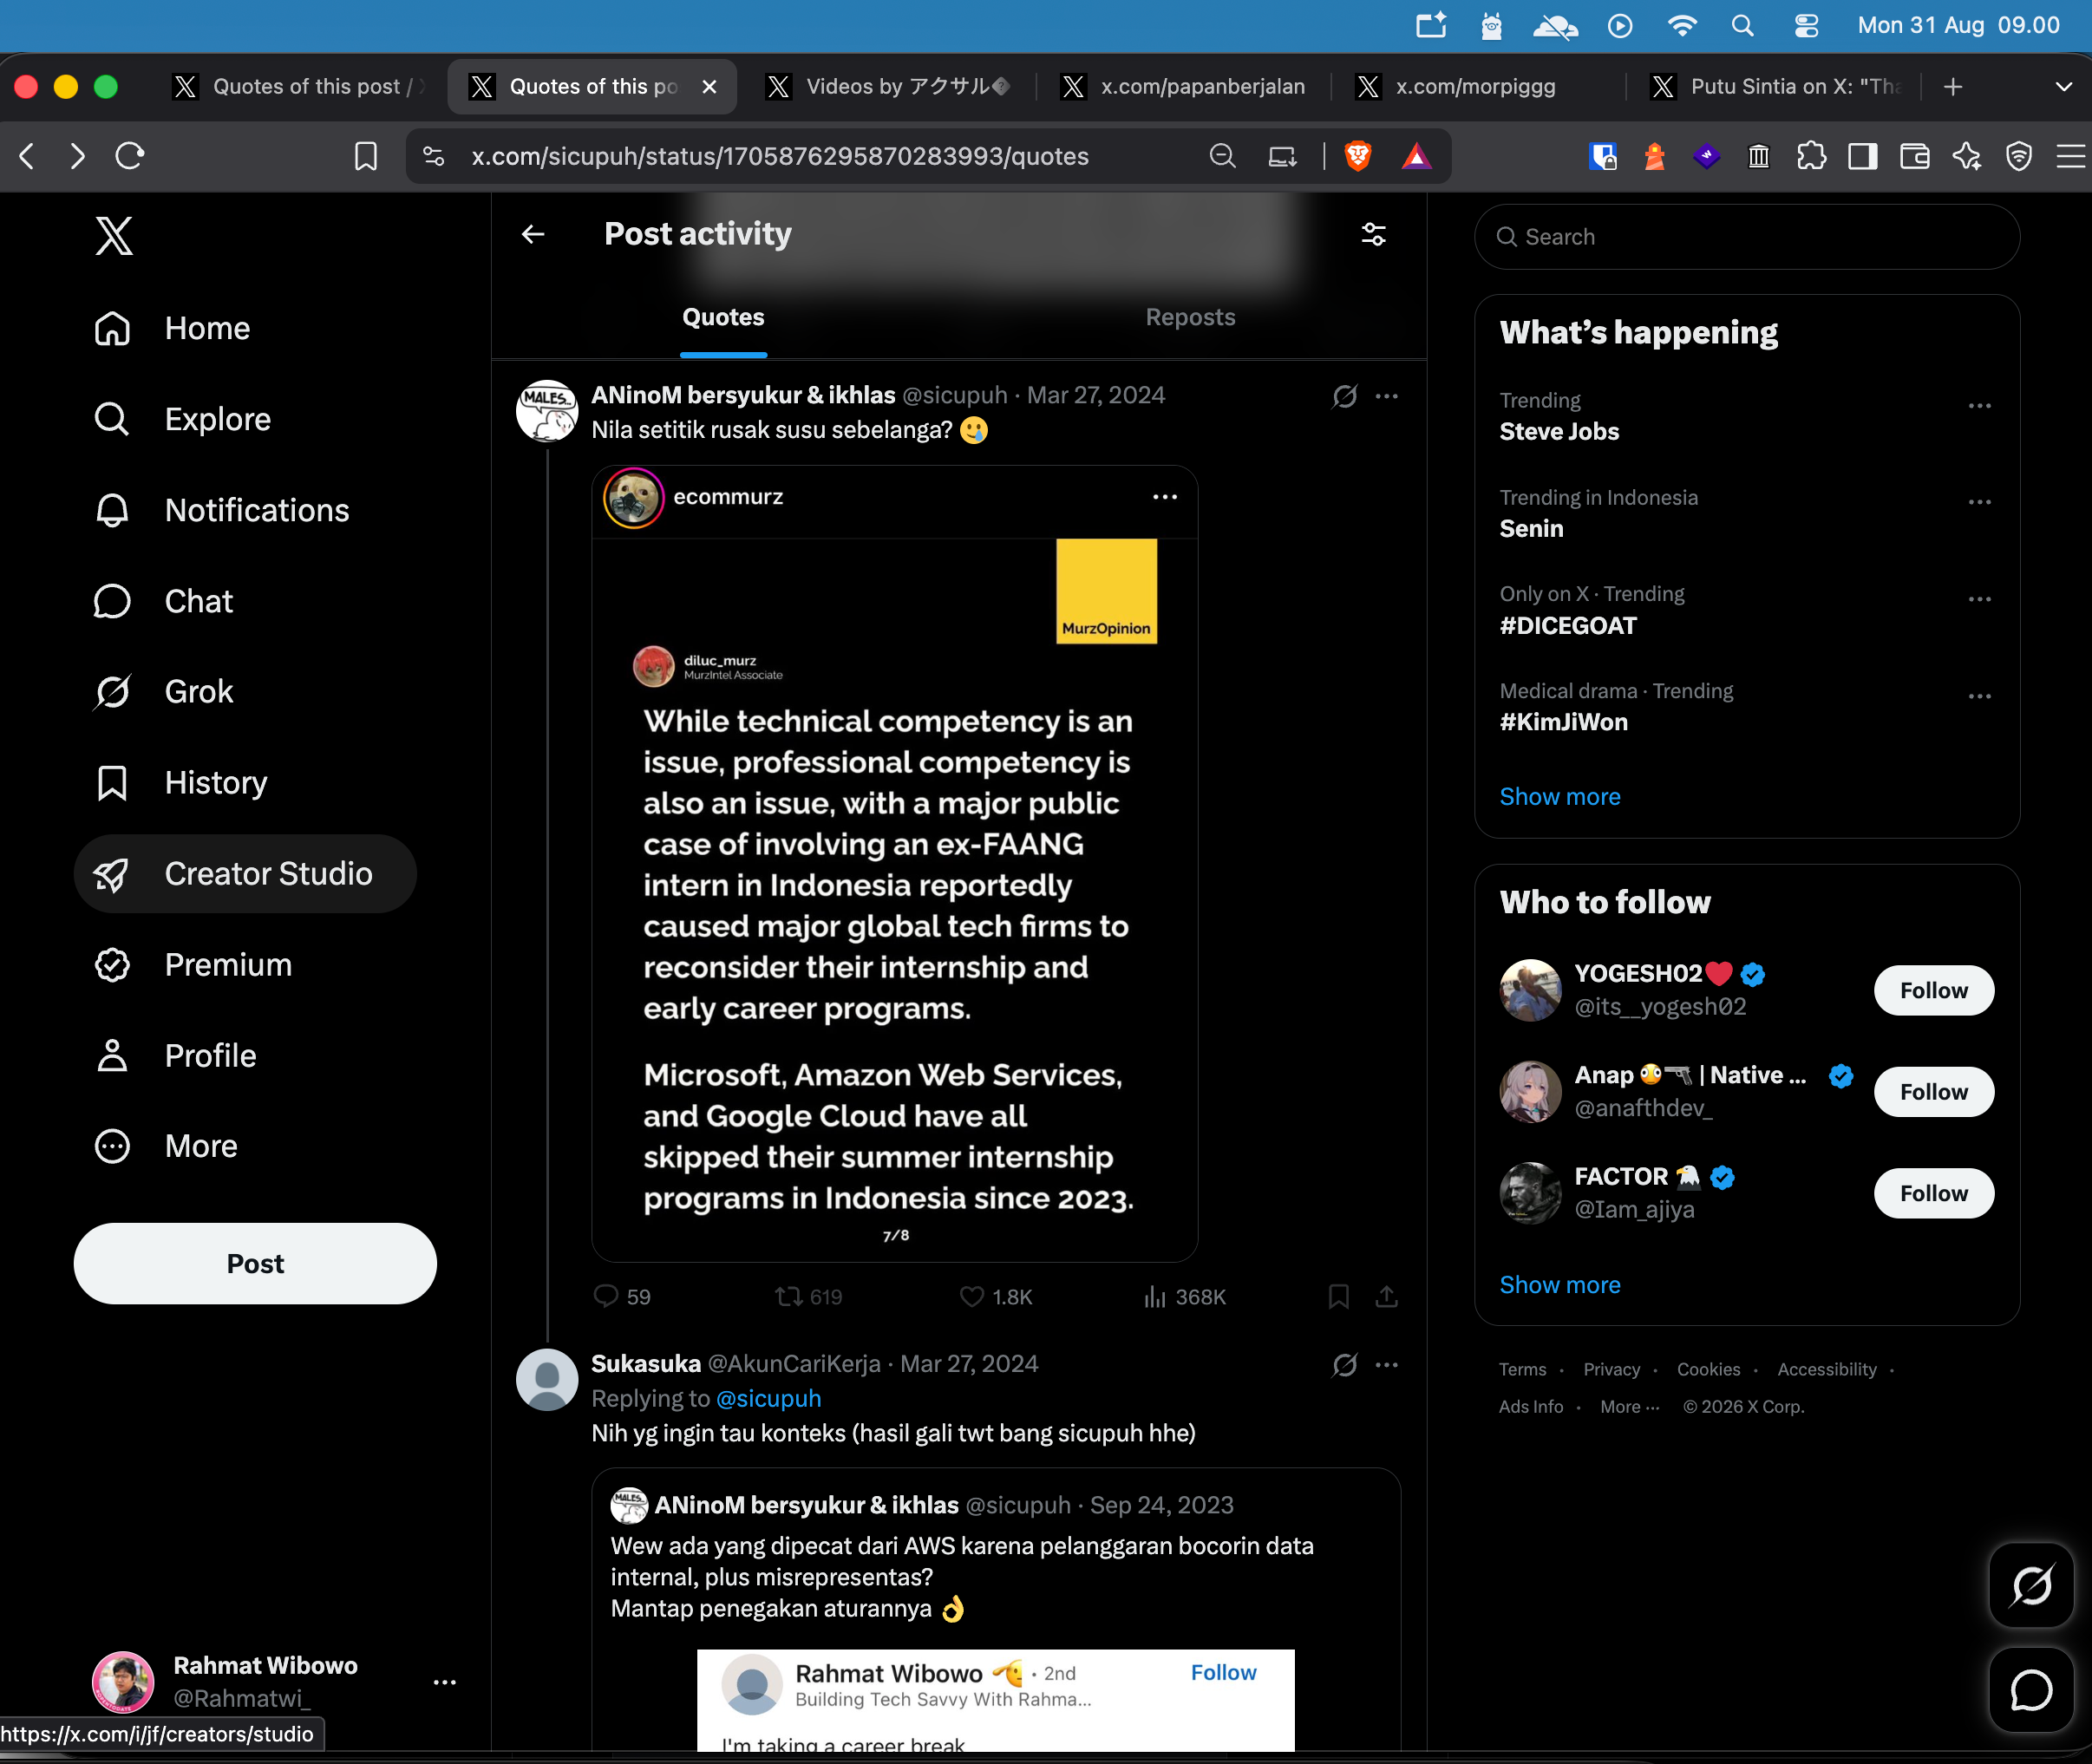Open more options on Sukasuka's reply
Viewport: 2092px width, 1764px height.
pyautogui.click(x=1386, y=1364)
